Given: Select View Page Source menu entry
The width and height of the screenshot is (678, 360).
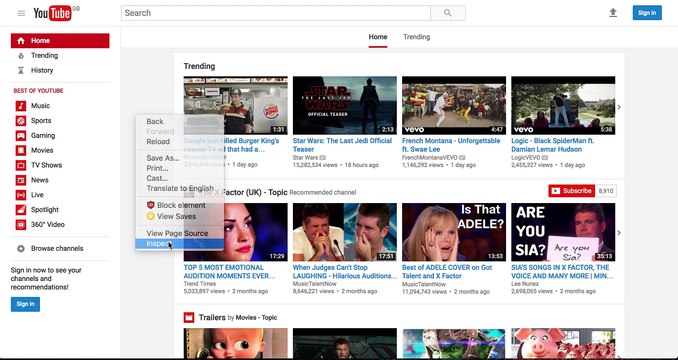Looking at the screenshot, I should point(177,233).
